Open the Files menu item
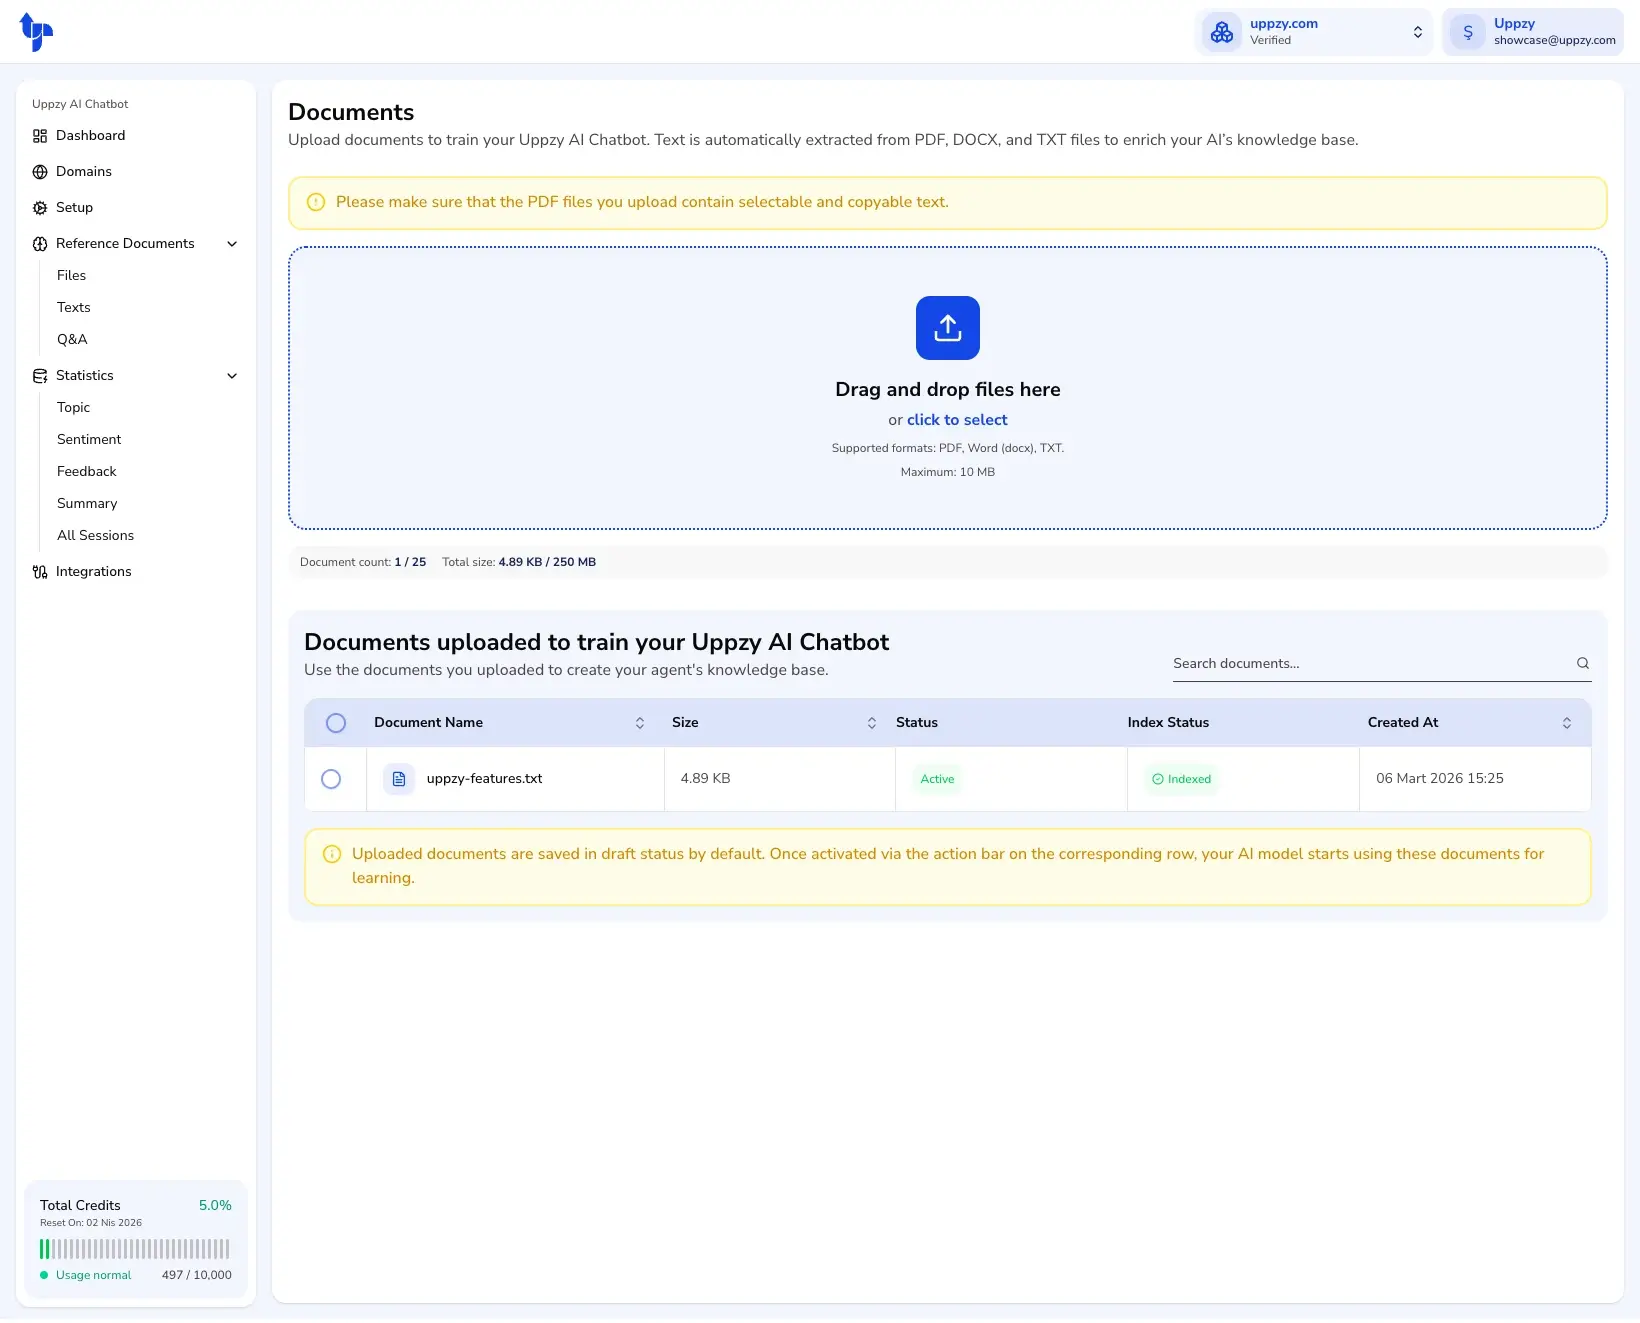 71,275
